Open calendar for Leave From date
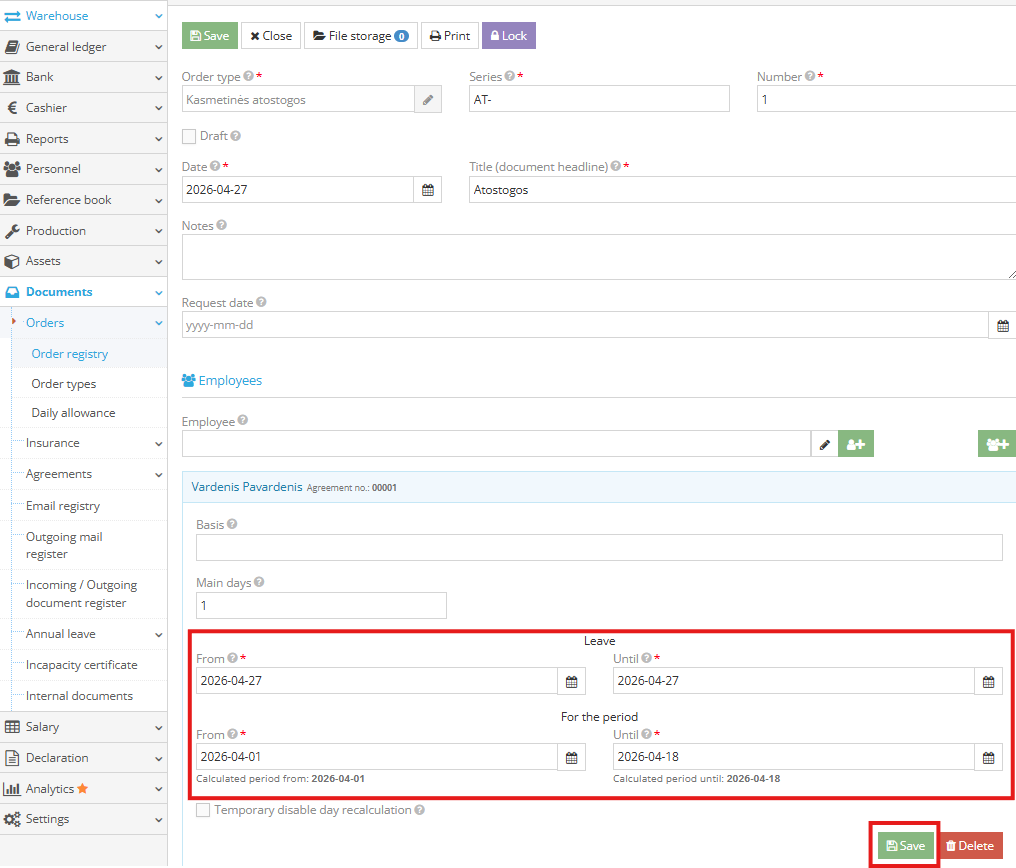 coord(572,681)
